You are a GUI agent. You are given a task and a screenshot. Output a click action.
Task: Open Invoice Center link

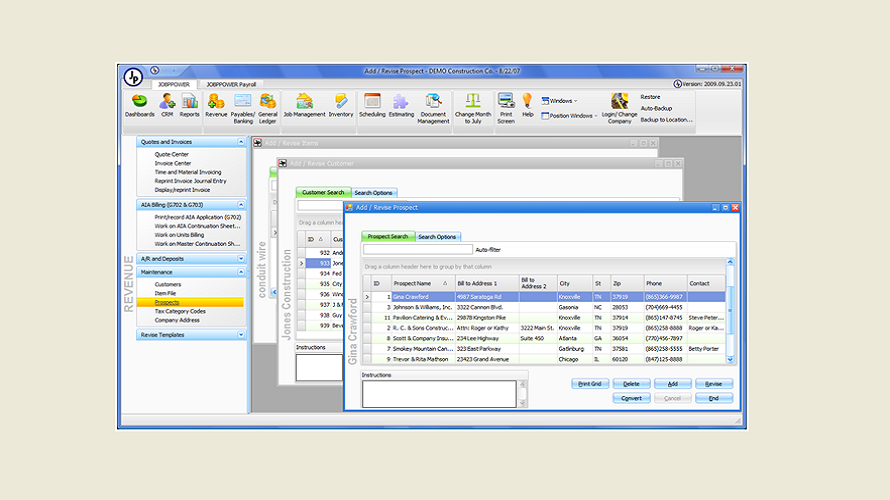tap(173, 163)
